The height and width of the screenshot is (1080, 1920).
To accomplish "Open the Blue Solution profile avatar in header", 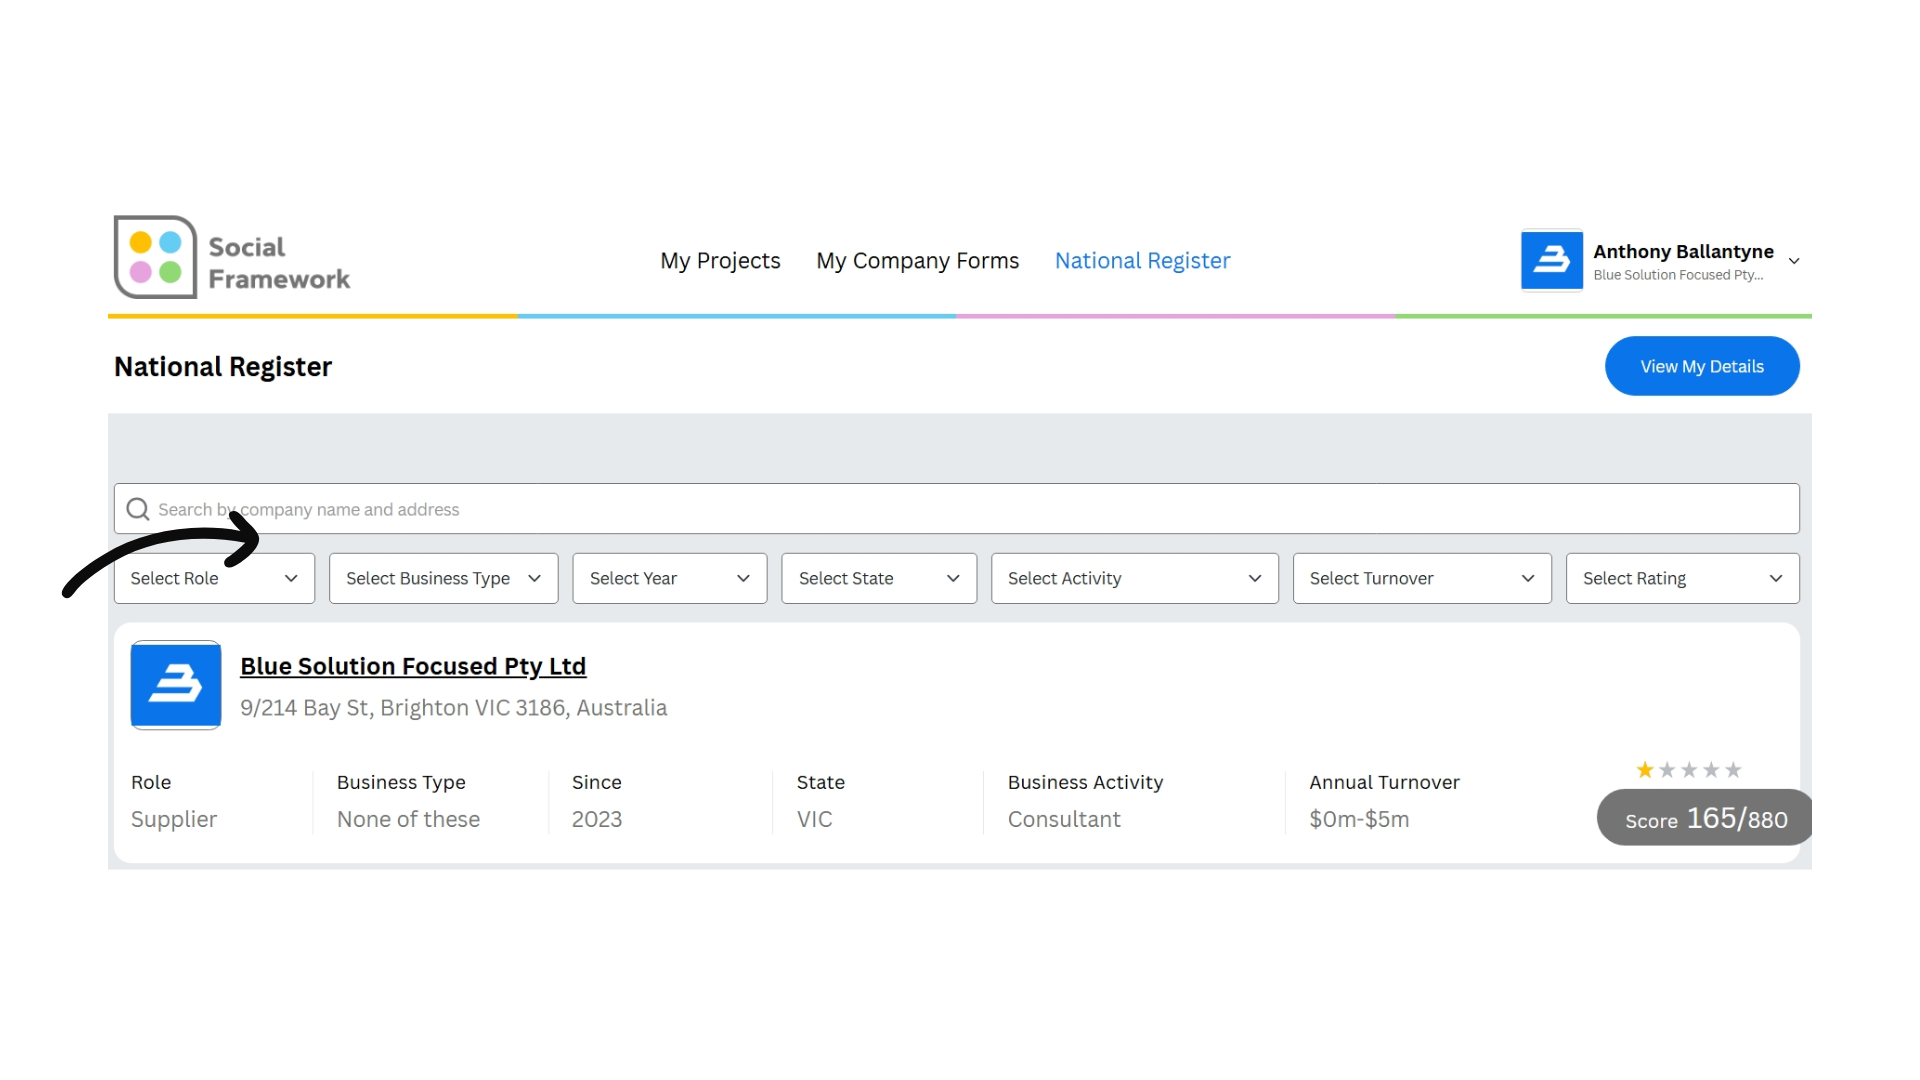I will click(1552, 260).
